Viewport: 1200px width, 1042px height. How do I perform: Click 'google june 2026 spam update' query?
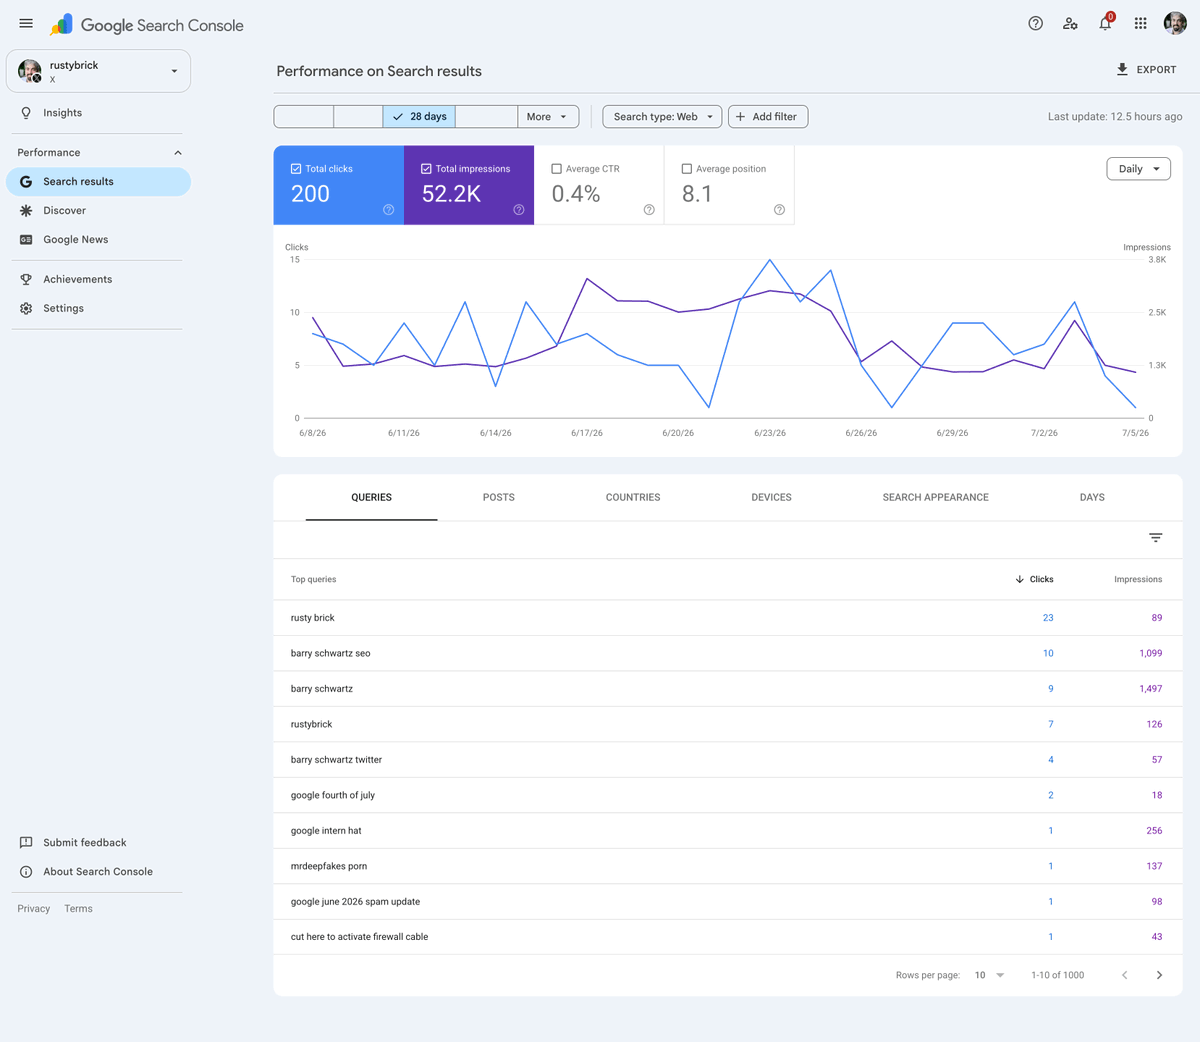[355, 902]
